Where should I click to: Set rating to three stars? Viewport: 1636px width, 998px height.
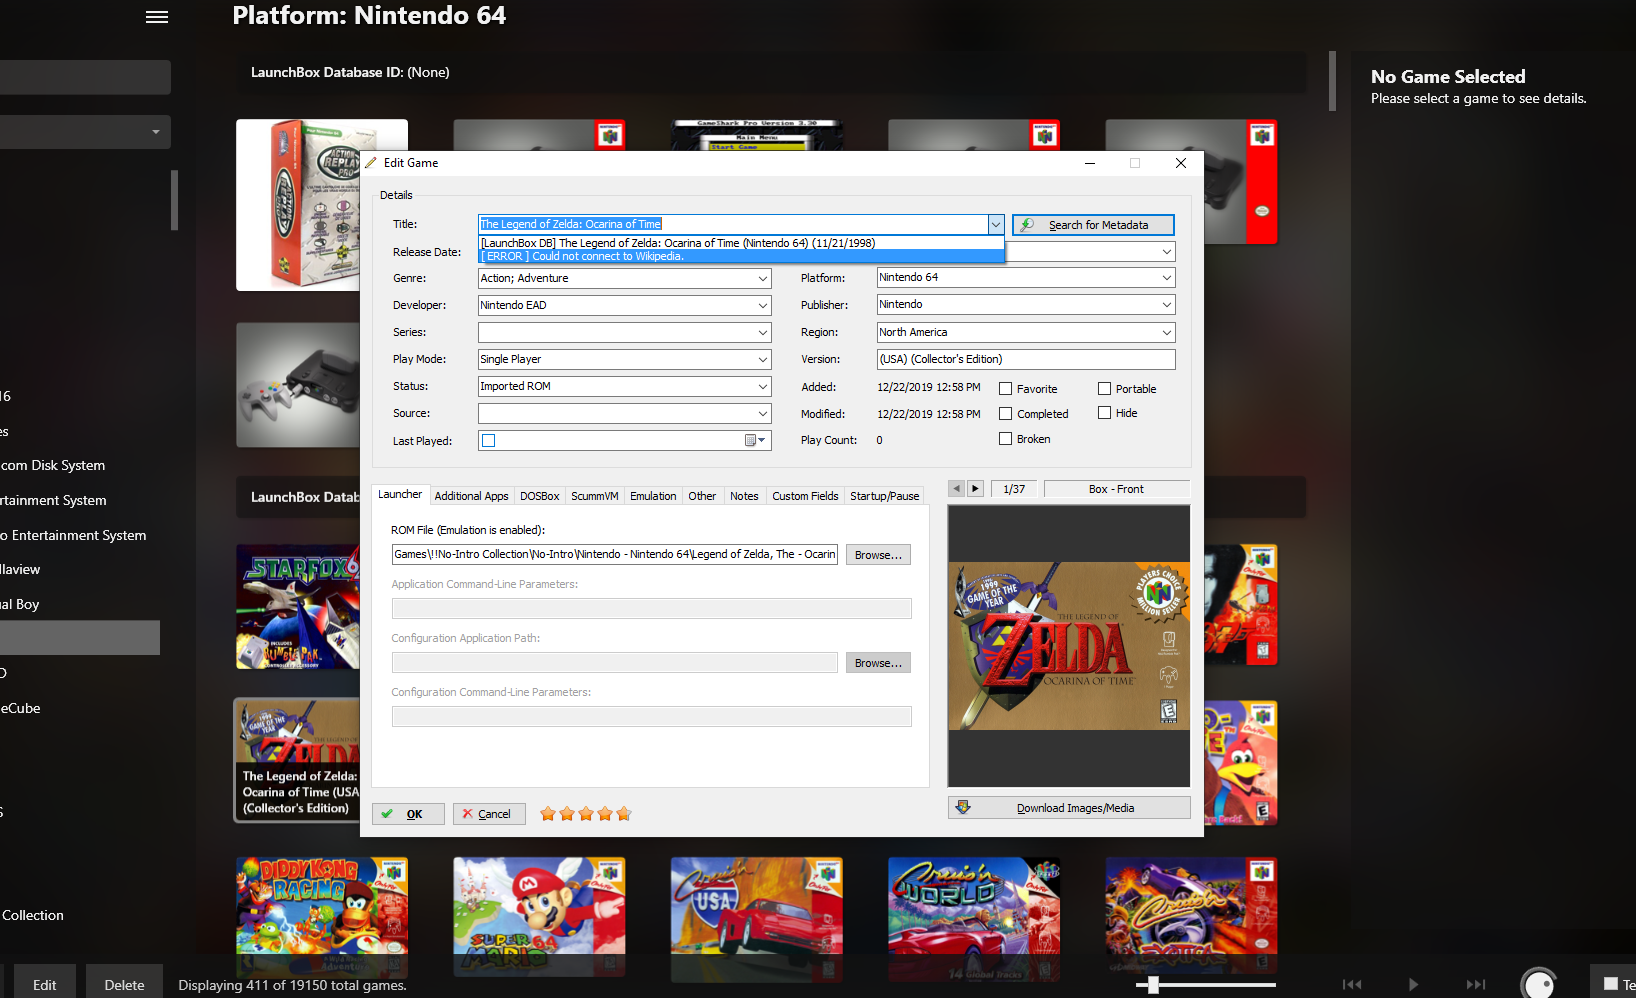586,814
